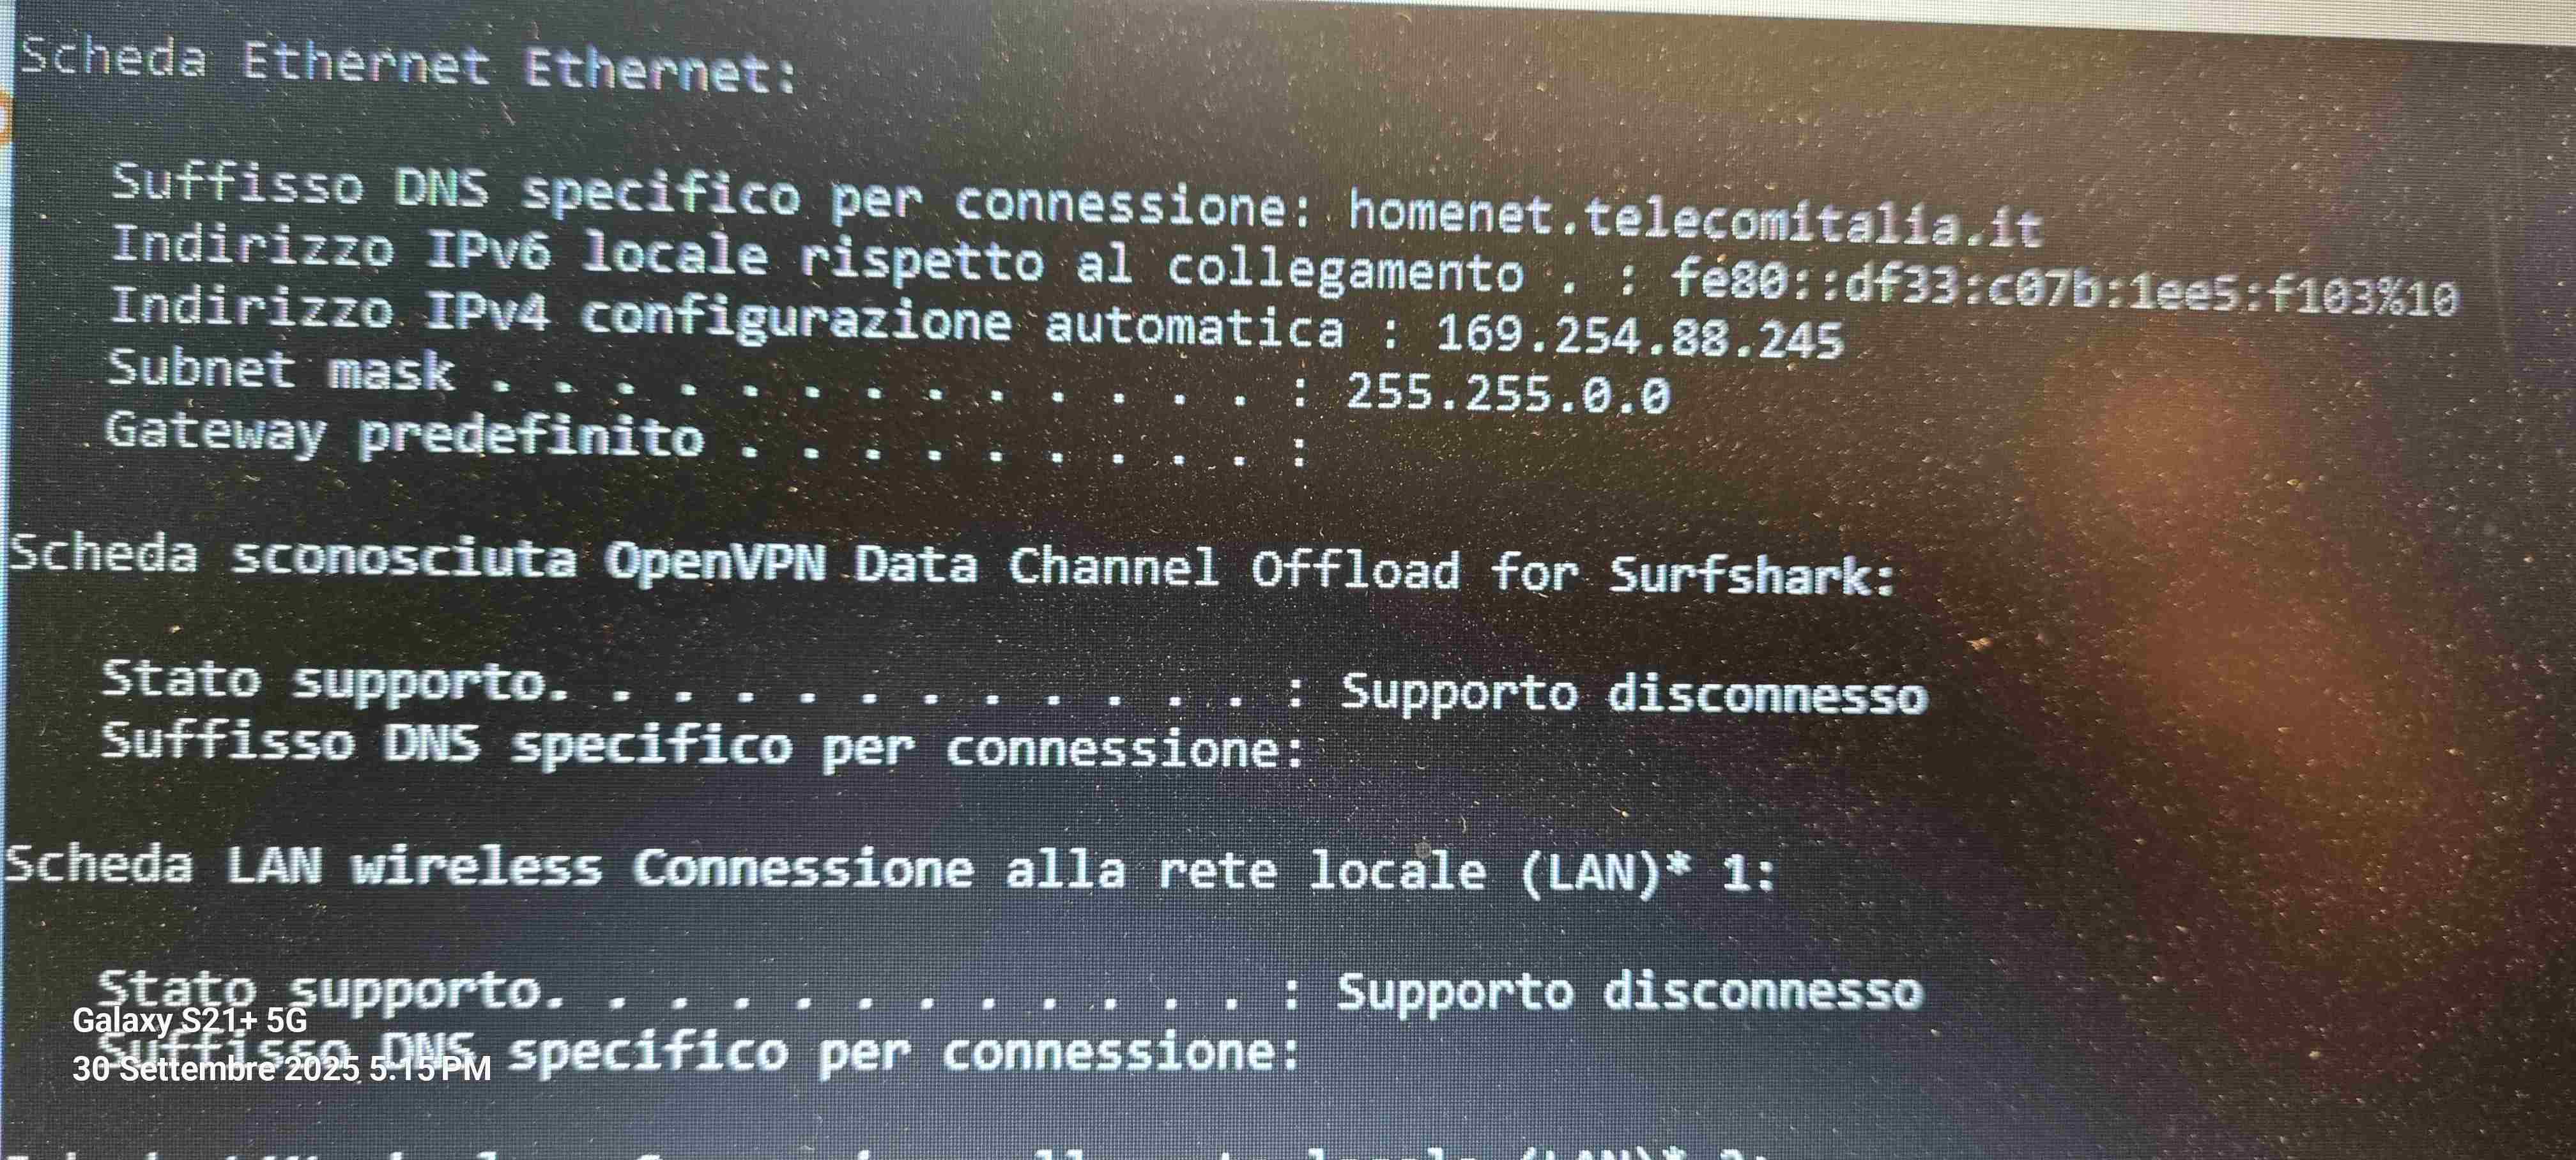The width and height of the screenshot is (2576, 1160).
Task: Click the homenet.telecomitalia.it DNS suffix text
Action: pos(1694,219)
